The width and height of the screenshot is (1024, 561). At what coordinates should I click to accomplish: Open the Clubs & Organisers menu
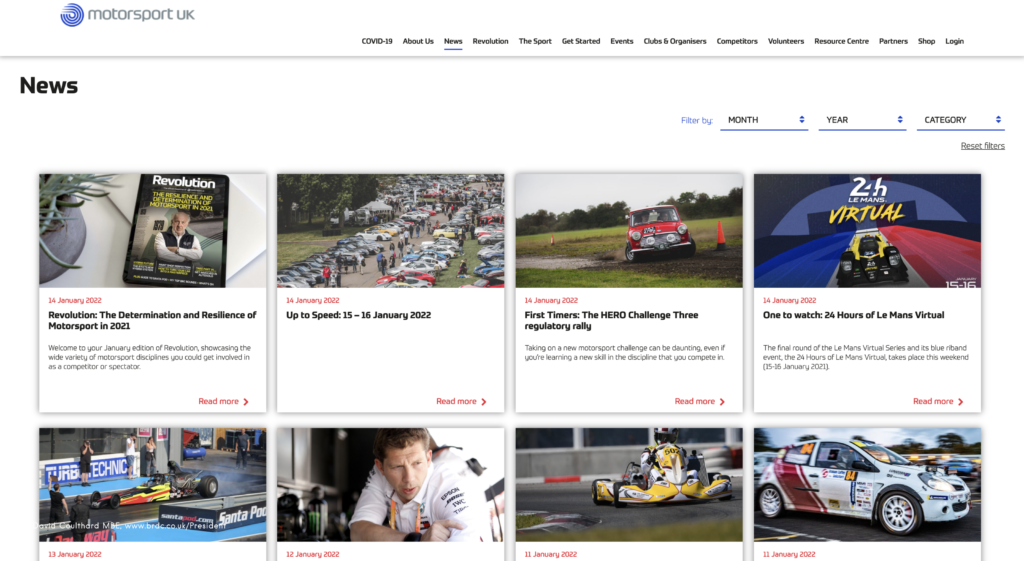tap(675, 41)
